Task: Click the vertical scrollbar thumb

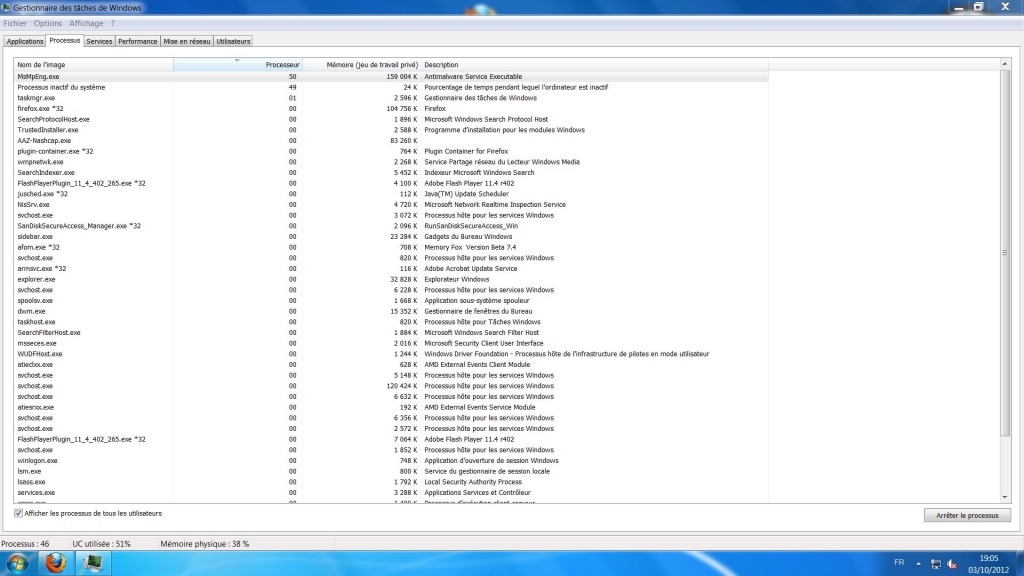Action: pyautogui.click(x=1004, y=253)
